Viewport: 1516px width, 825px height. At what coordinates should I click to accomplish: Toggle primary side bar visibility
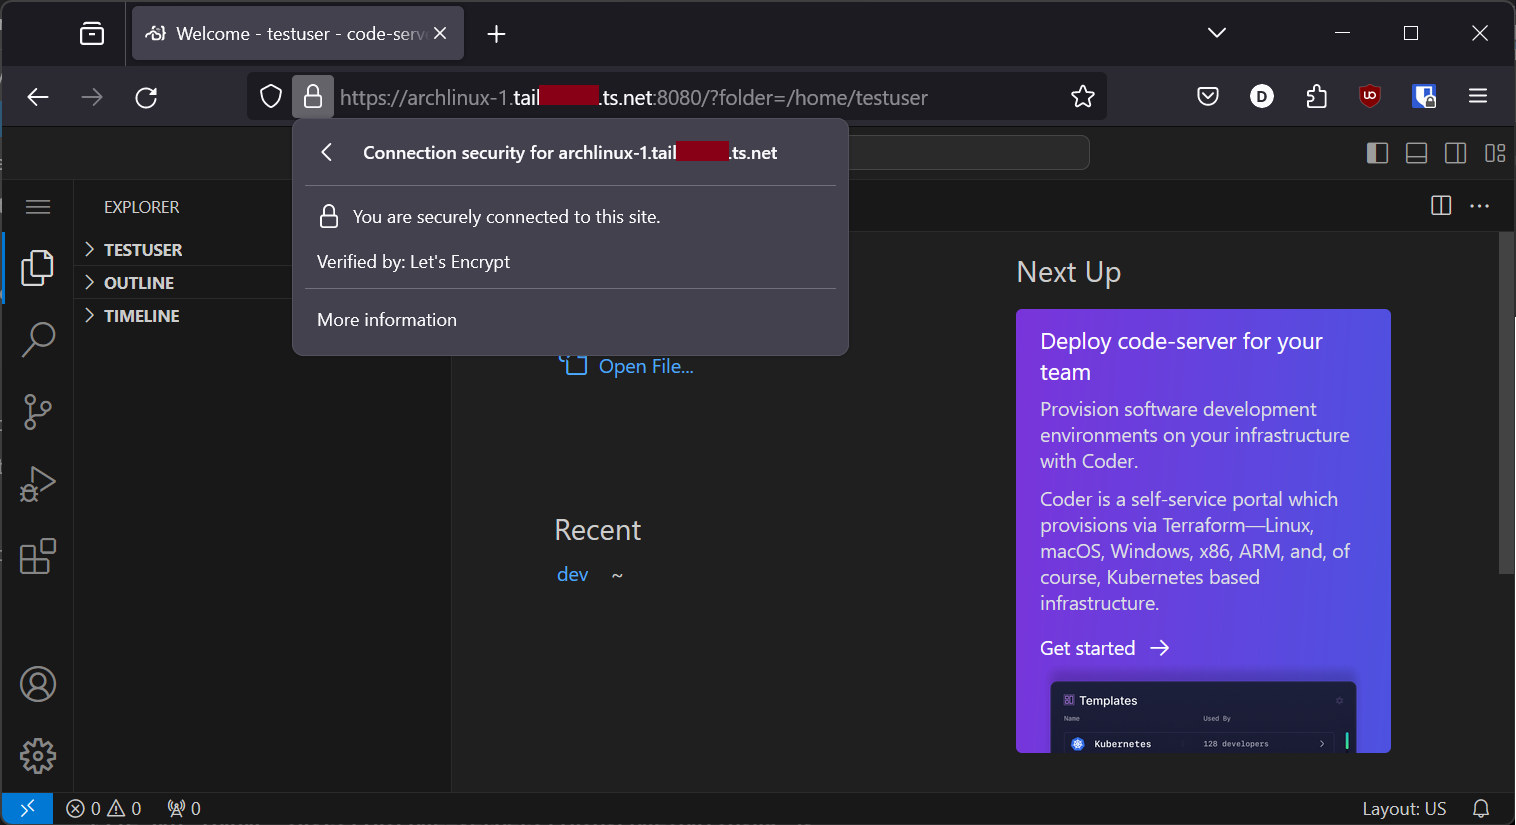tap(1377, 153)
